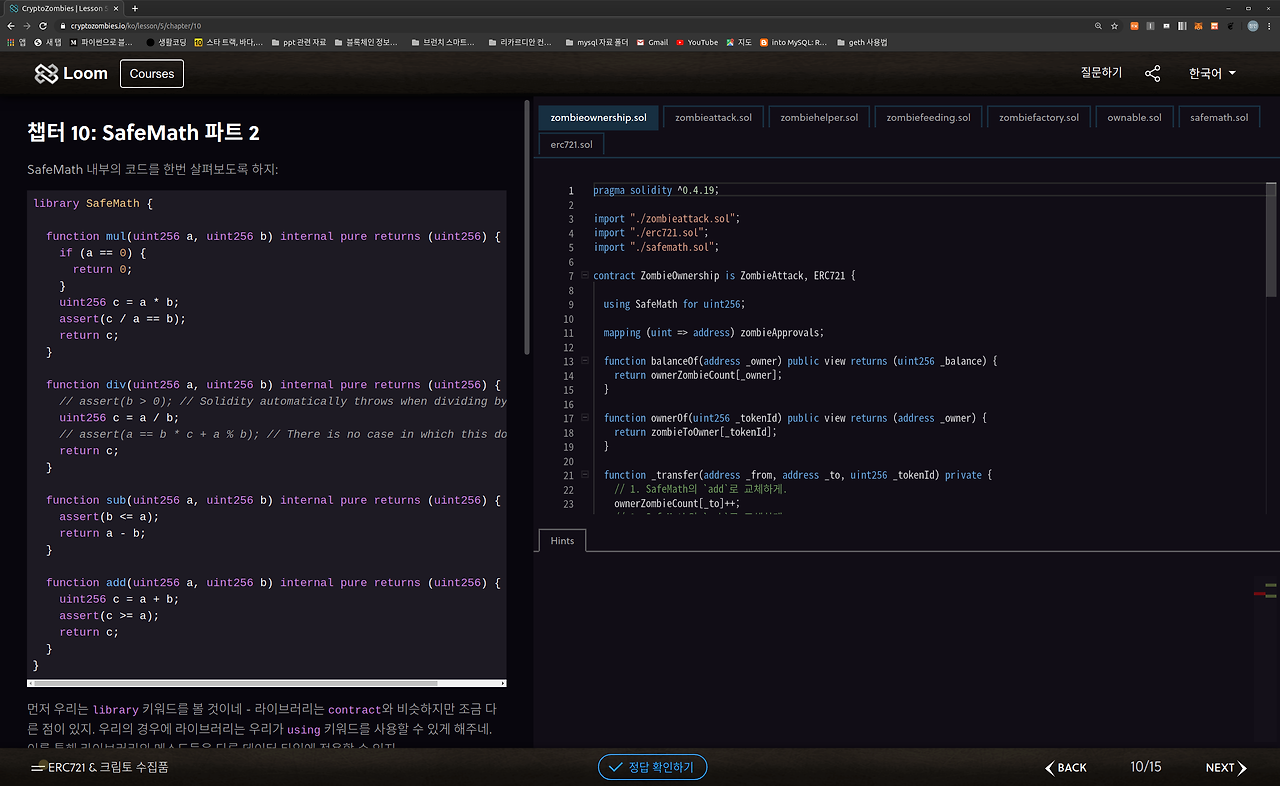
Task: Open the YouTube bookmark
Action: coord(696,43)
